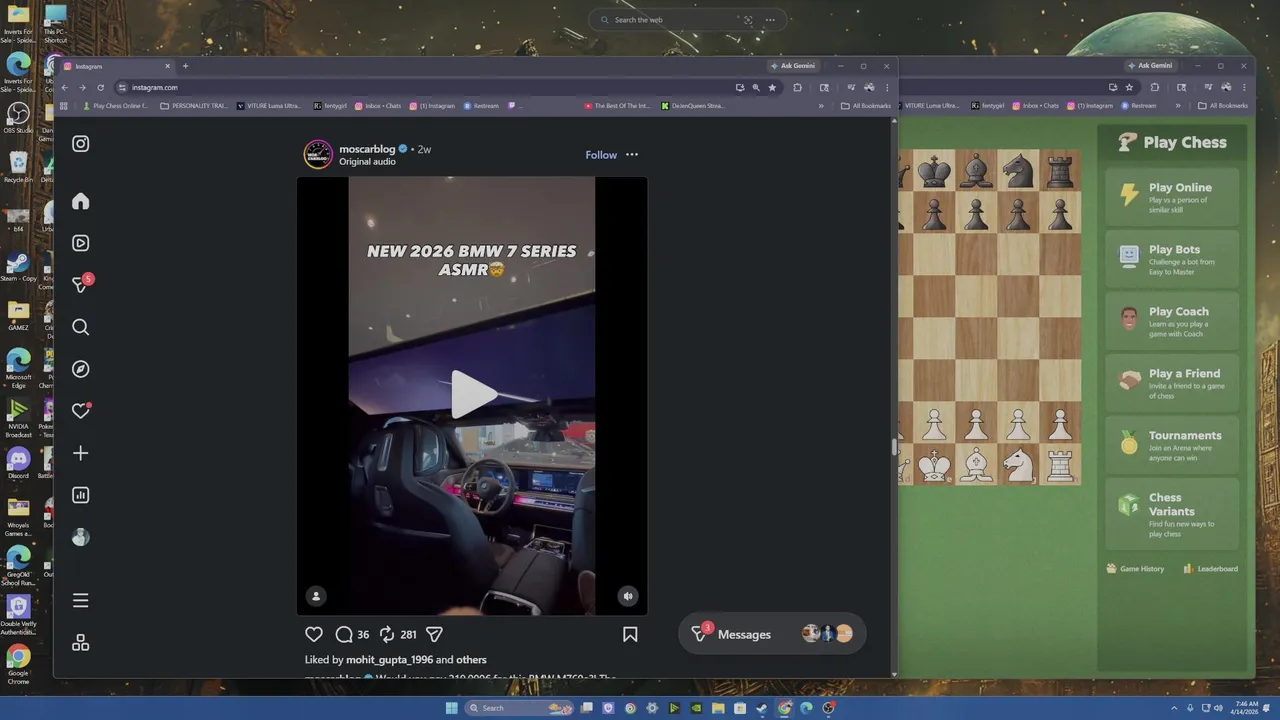This screenshot has height=720, width=1280.
Task: Click the Windows Start button
Action: (451, 708)
